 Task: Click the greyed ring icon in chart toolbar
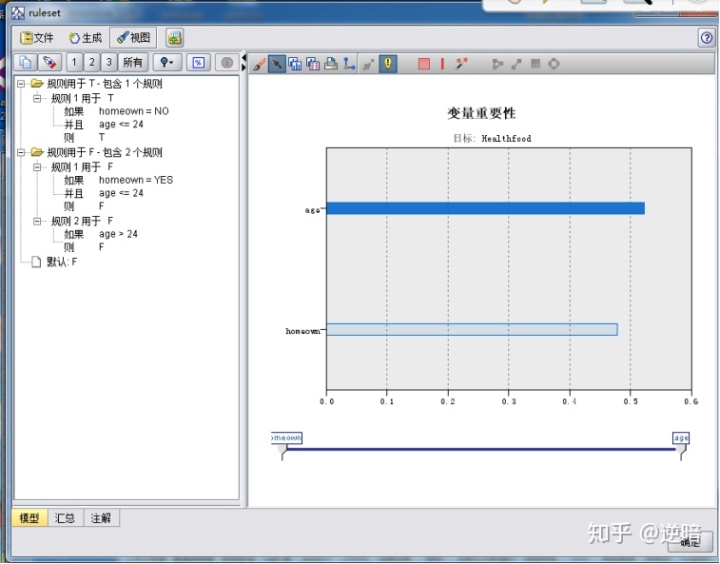(554, 63)
